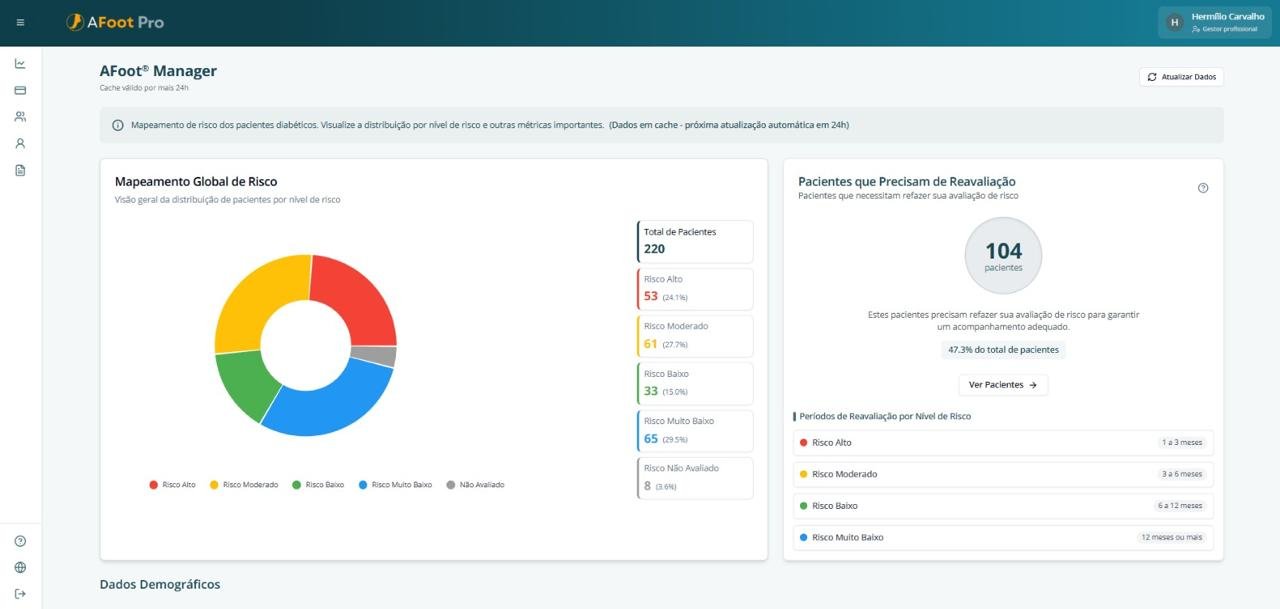Click the line chart icon in sidebar
1280x609 pixels.
(20, 63)
